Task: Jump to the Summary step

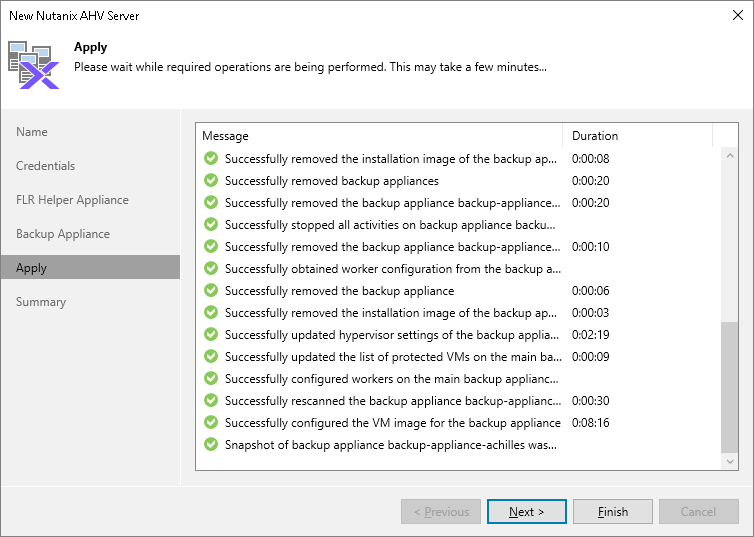Action: tap(41, 302)
